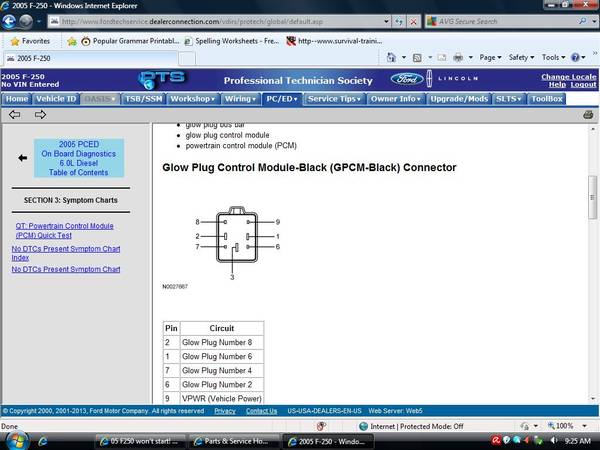Click the Read Mail toolbar icon

tap(442, 57)
